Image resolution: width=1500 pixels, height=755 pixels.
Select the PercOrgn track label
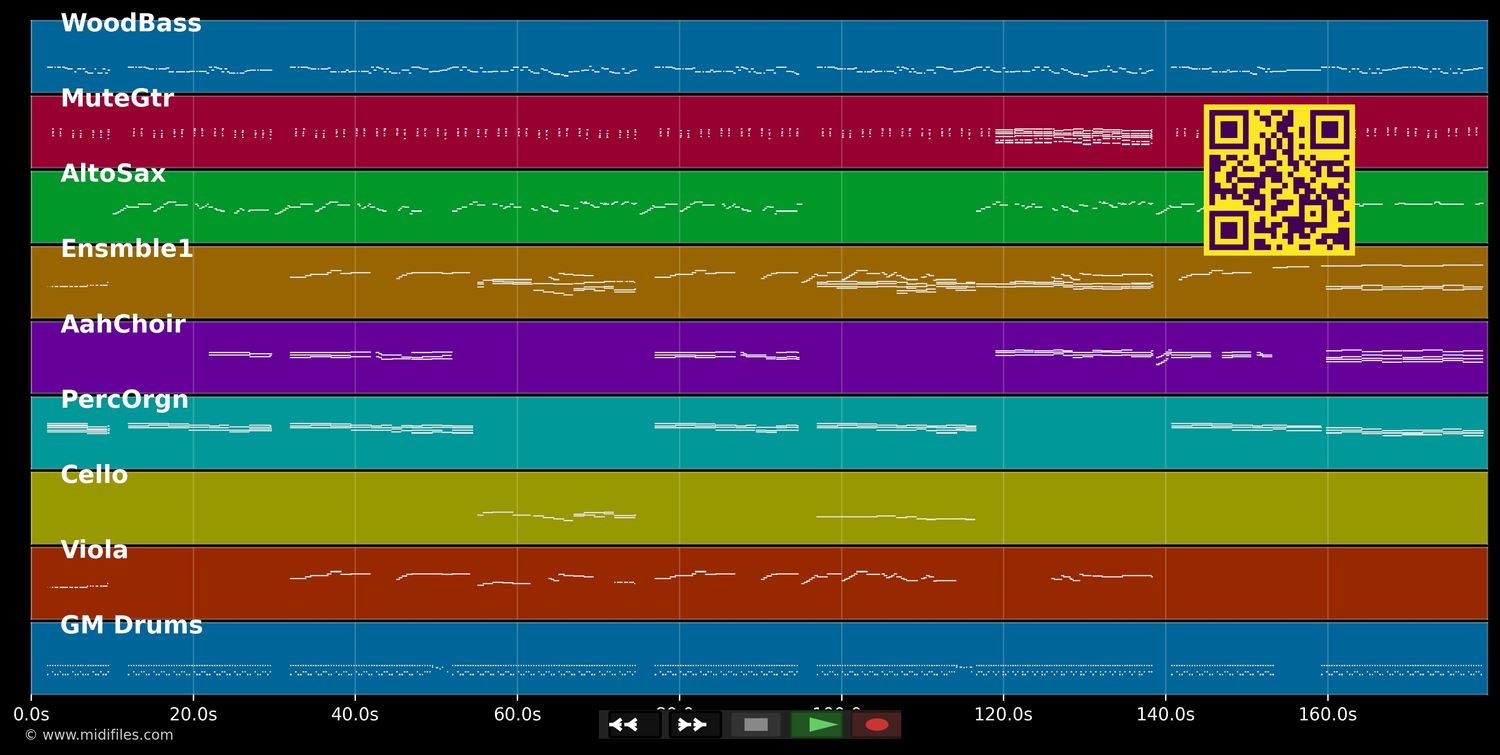[x=124, y=400]
